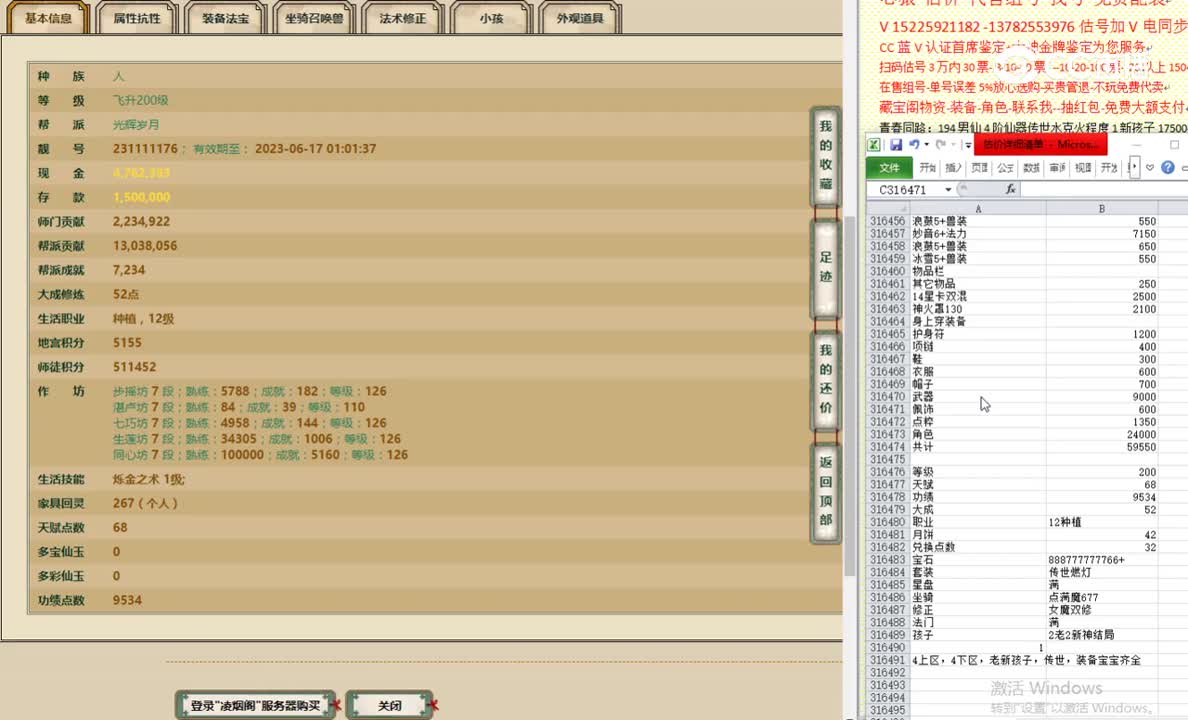Select cell 护身符 in row 316465
The height and width of the screenshot is (720, 1188).
(978, 333)
